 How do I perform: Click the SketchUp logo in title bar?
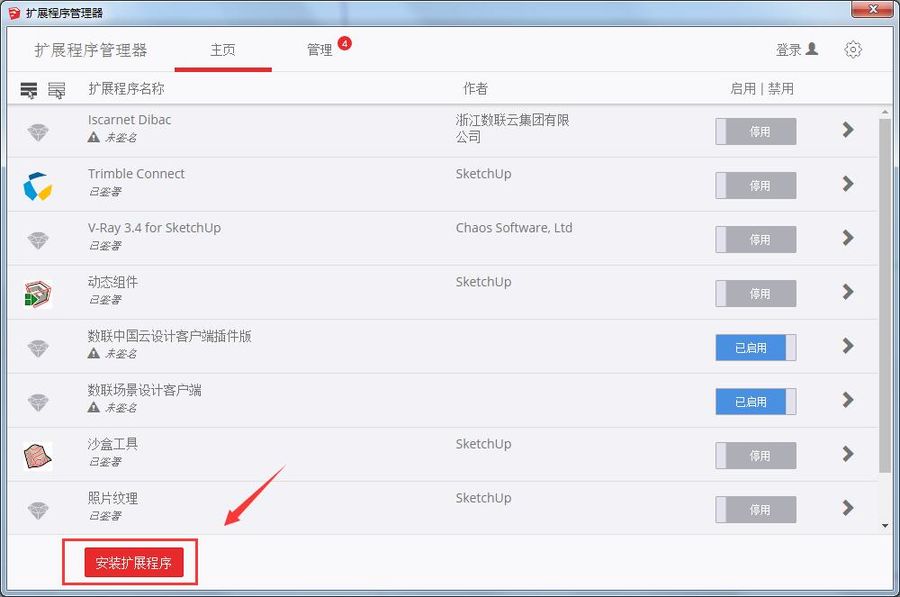14,13
